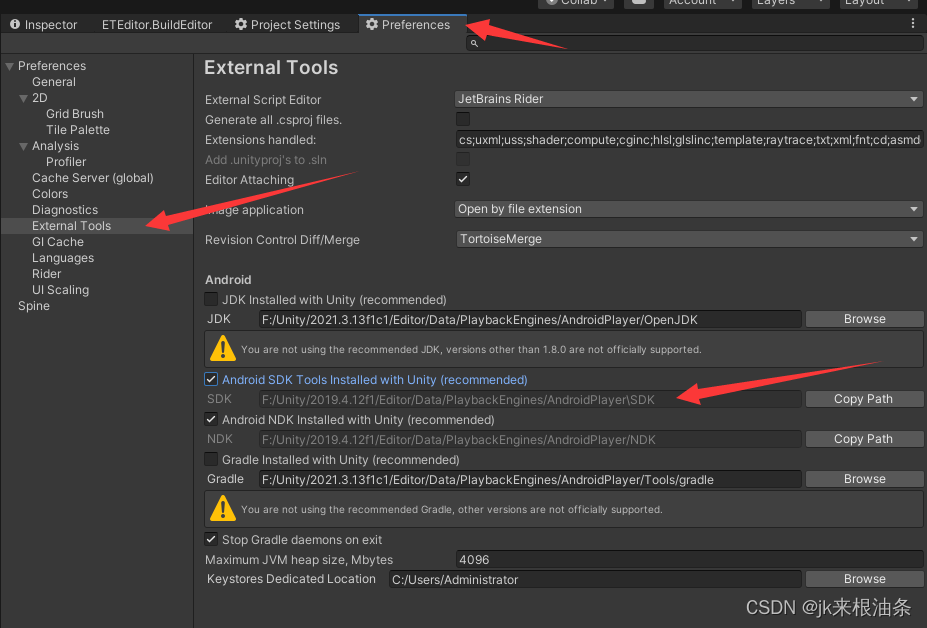Switch to the ETEditor.BuildEditor tab
Screen dimensions: 927x628
(156, 24)
